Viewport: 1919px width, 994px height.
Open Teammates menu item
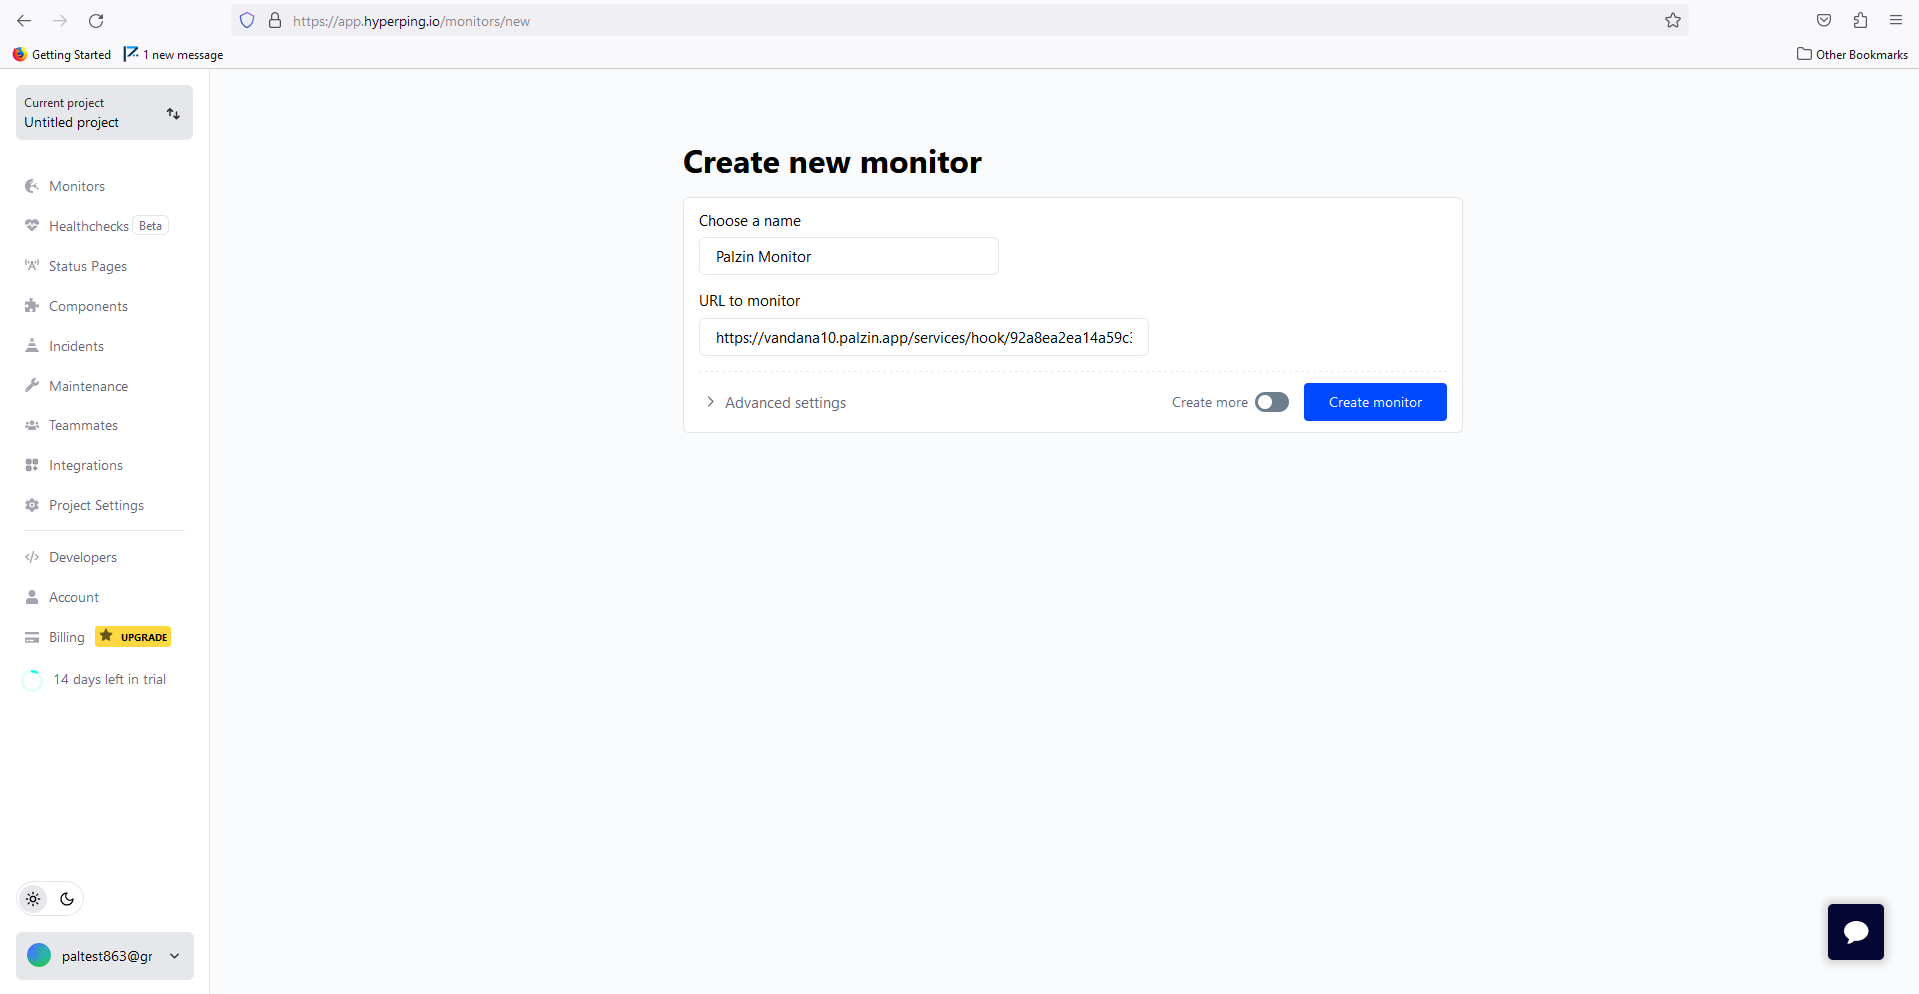pyautogui.click(x=83, y=425)
